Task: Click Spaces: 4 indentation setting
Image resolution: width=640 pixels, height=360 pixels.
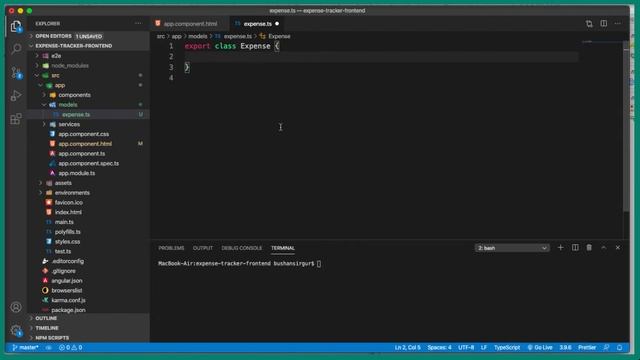Action: [439, 347]
